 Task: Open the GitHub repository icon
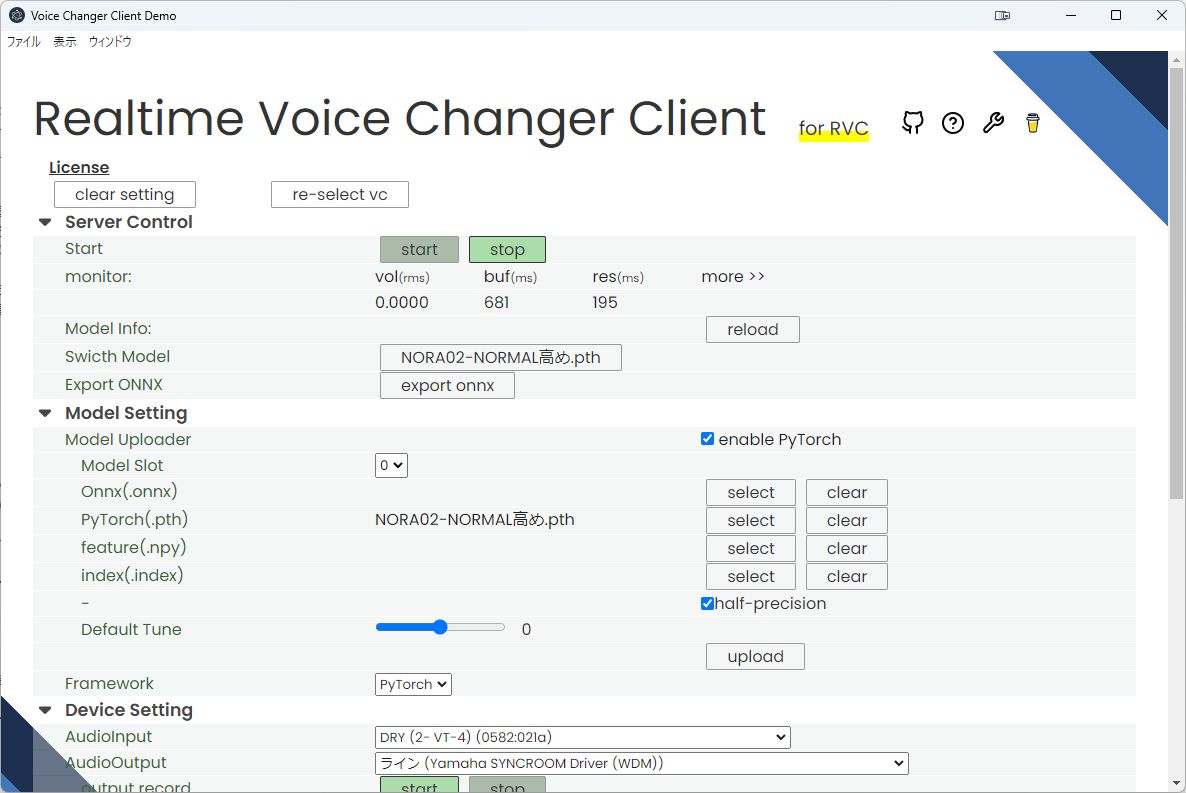[x=912, y=122]
